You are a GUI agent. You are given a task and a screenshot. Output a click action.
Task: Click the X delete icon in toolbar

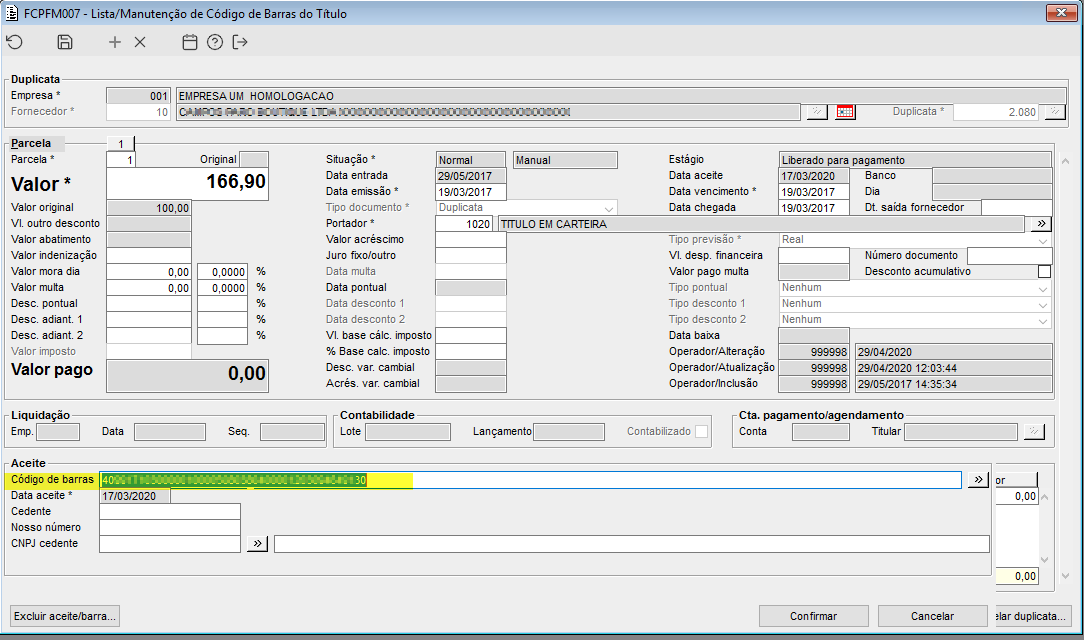(140, 42)
